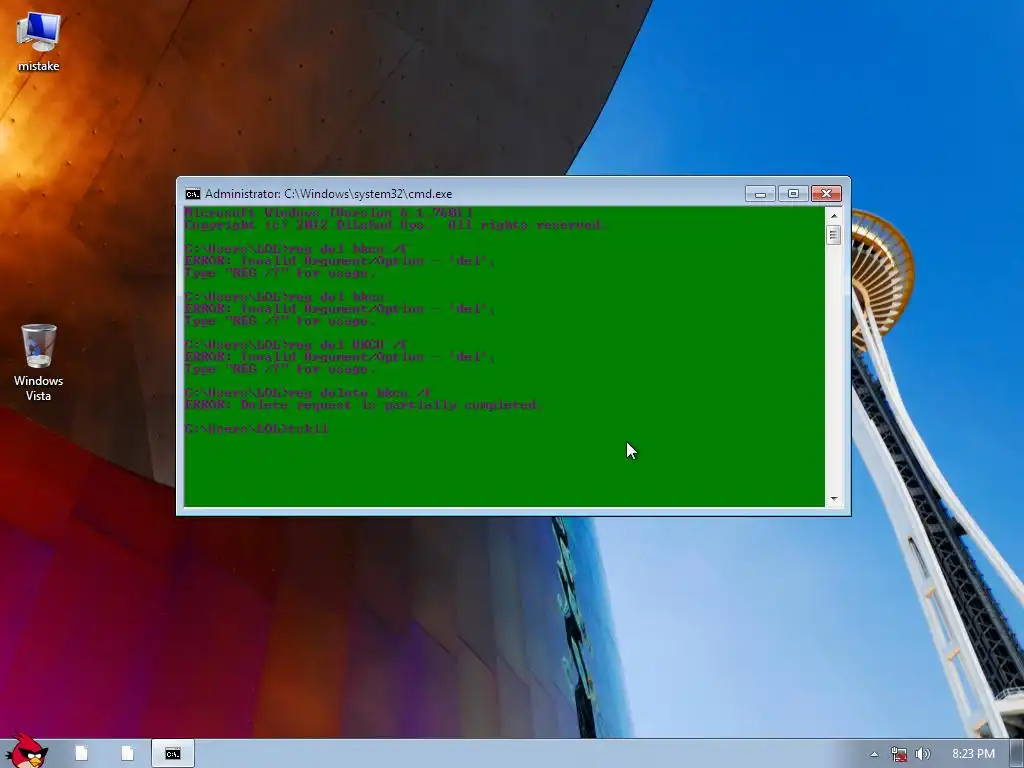1024x768 pixels.
Task: Open the network tray icon
Action: tap(899, 754)
